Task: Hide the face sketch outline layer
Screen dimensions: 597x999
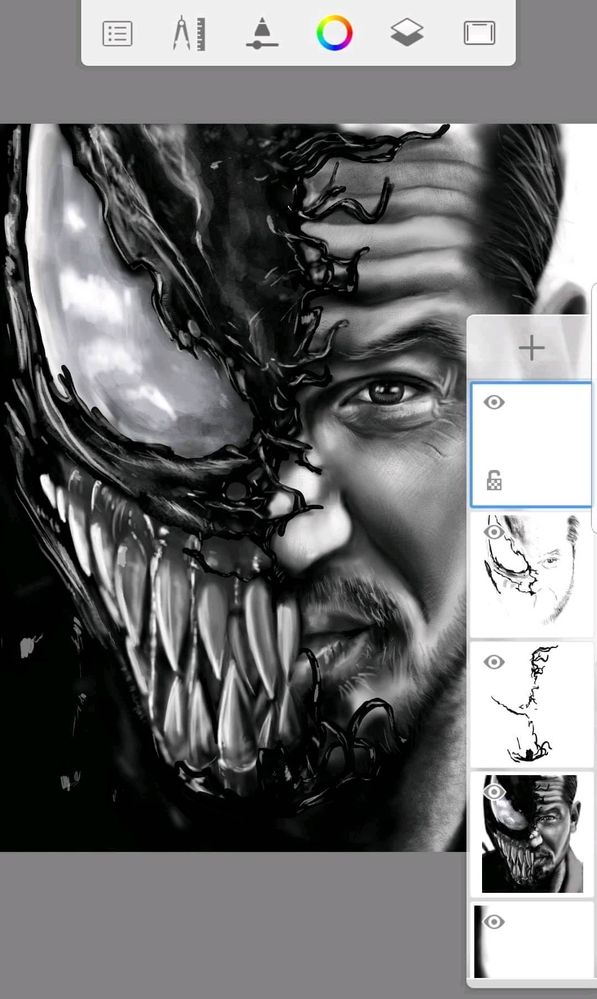Action: pos(494,531)
